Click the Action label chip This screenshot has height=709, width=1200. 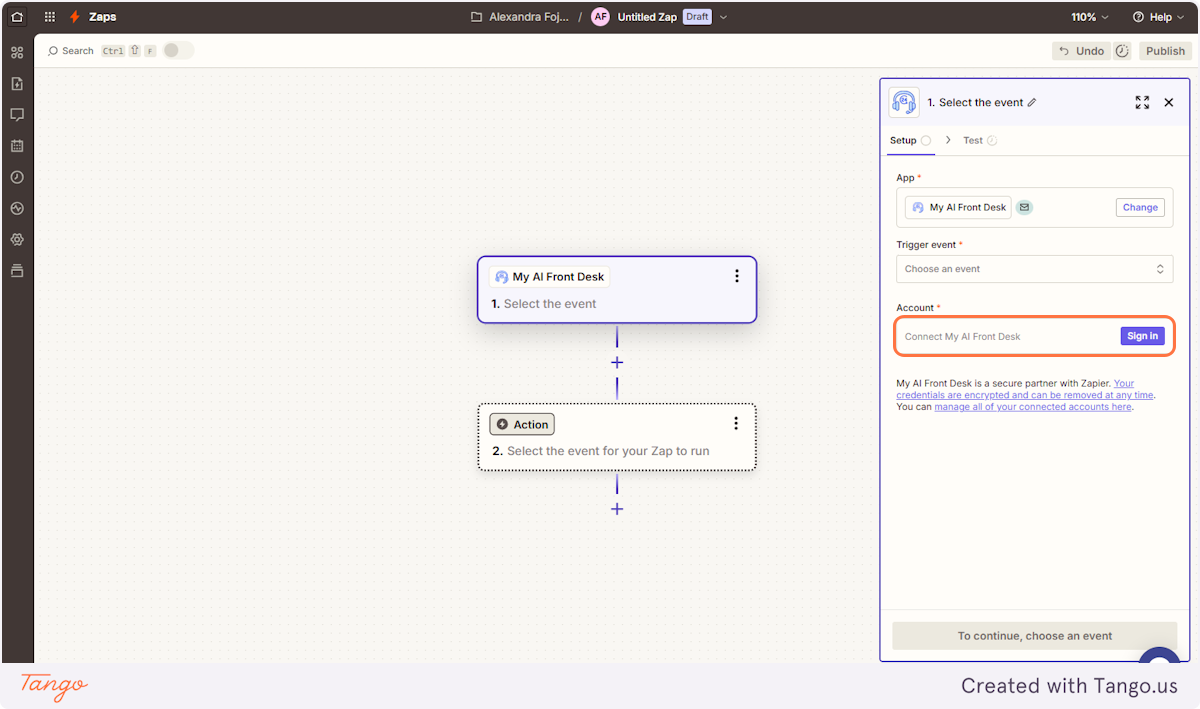[522, 424]
